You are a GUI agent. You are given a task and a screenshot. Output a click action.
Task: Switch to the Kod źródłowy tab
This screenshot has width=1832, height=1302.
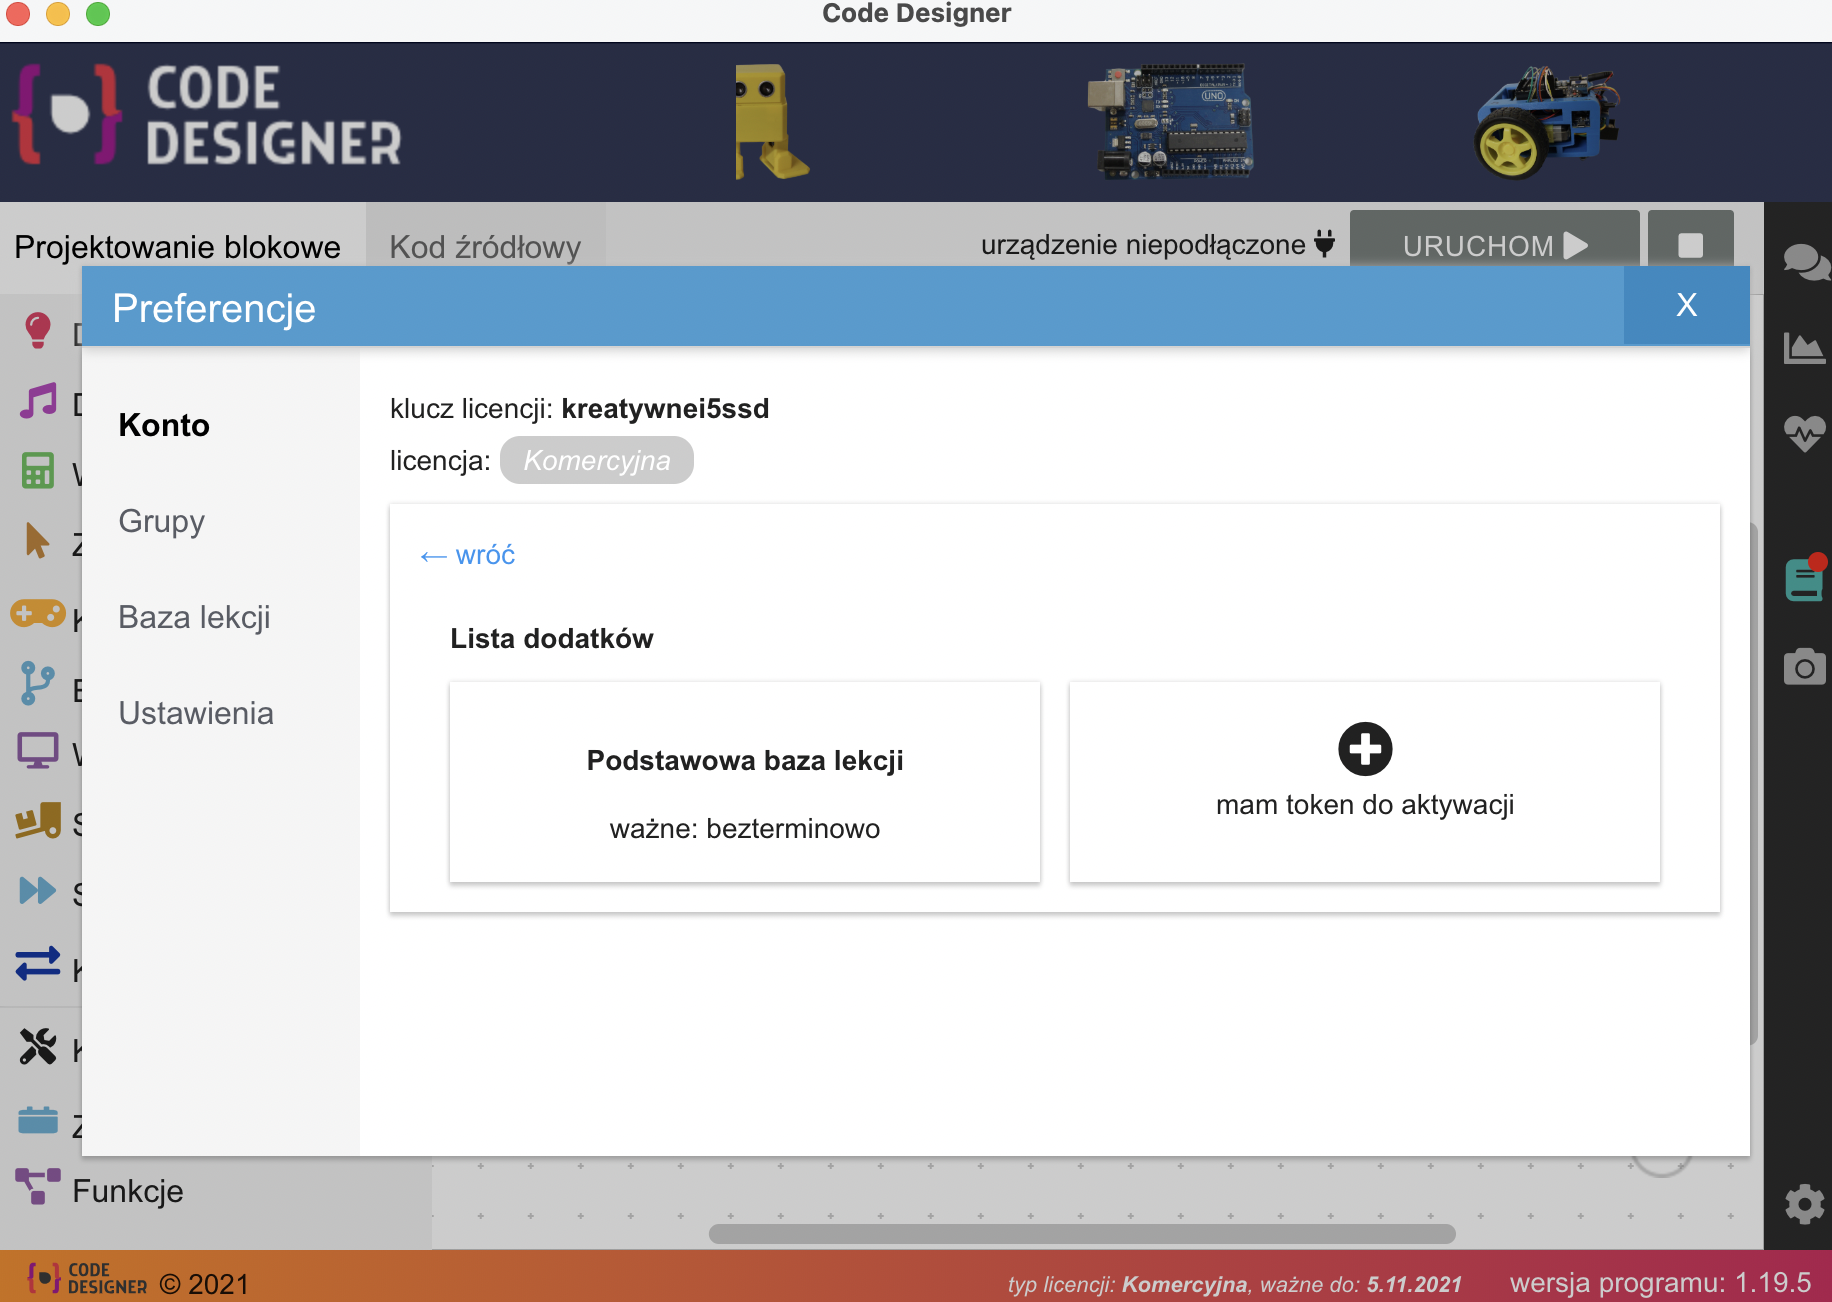(485, 246)
